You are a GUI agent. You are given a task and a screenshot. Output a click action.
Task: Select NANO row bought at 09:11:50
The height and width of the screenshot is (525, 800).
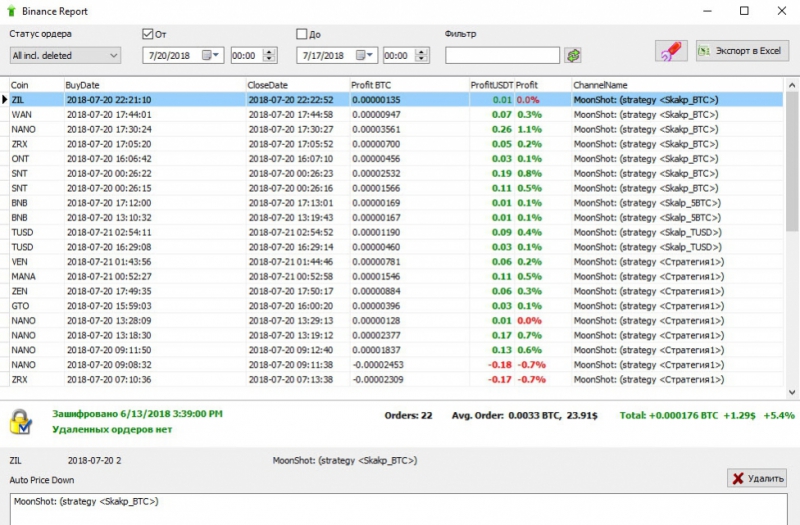396,350
